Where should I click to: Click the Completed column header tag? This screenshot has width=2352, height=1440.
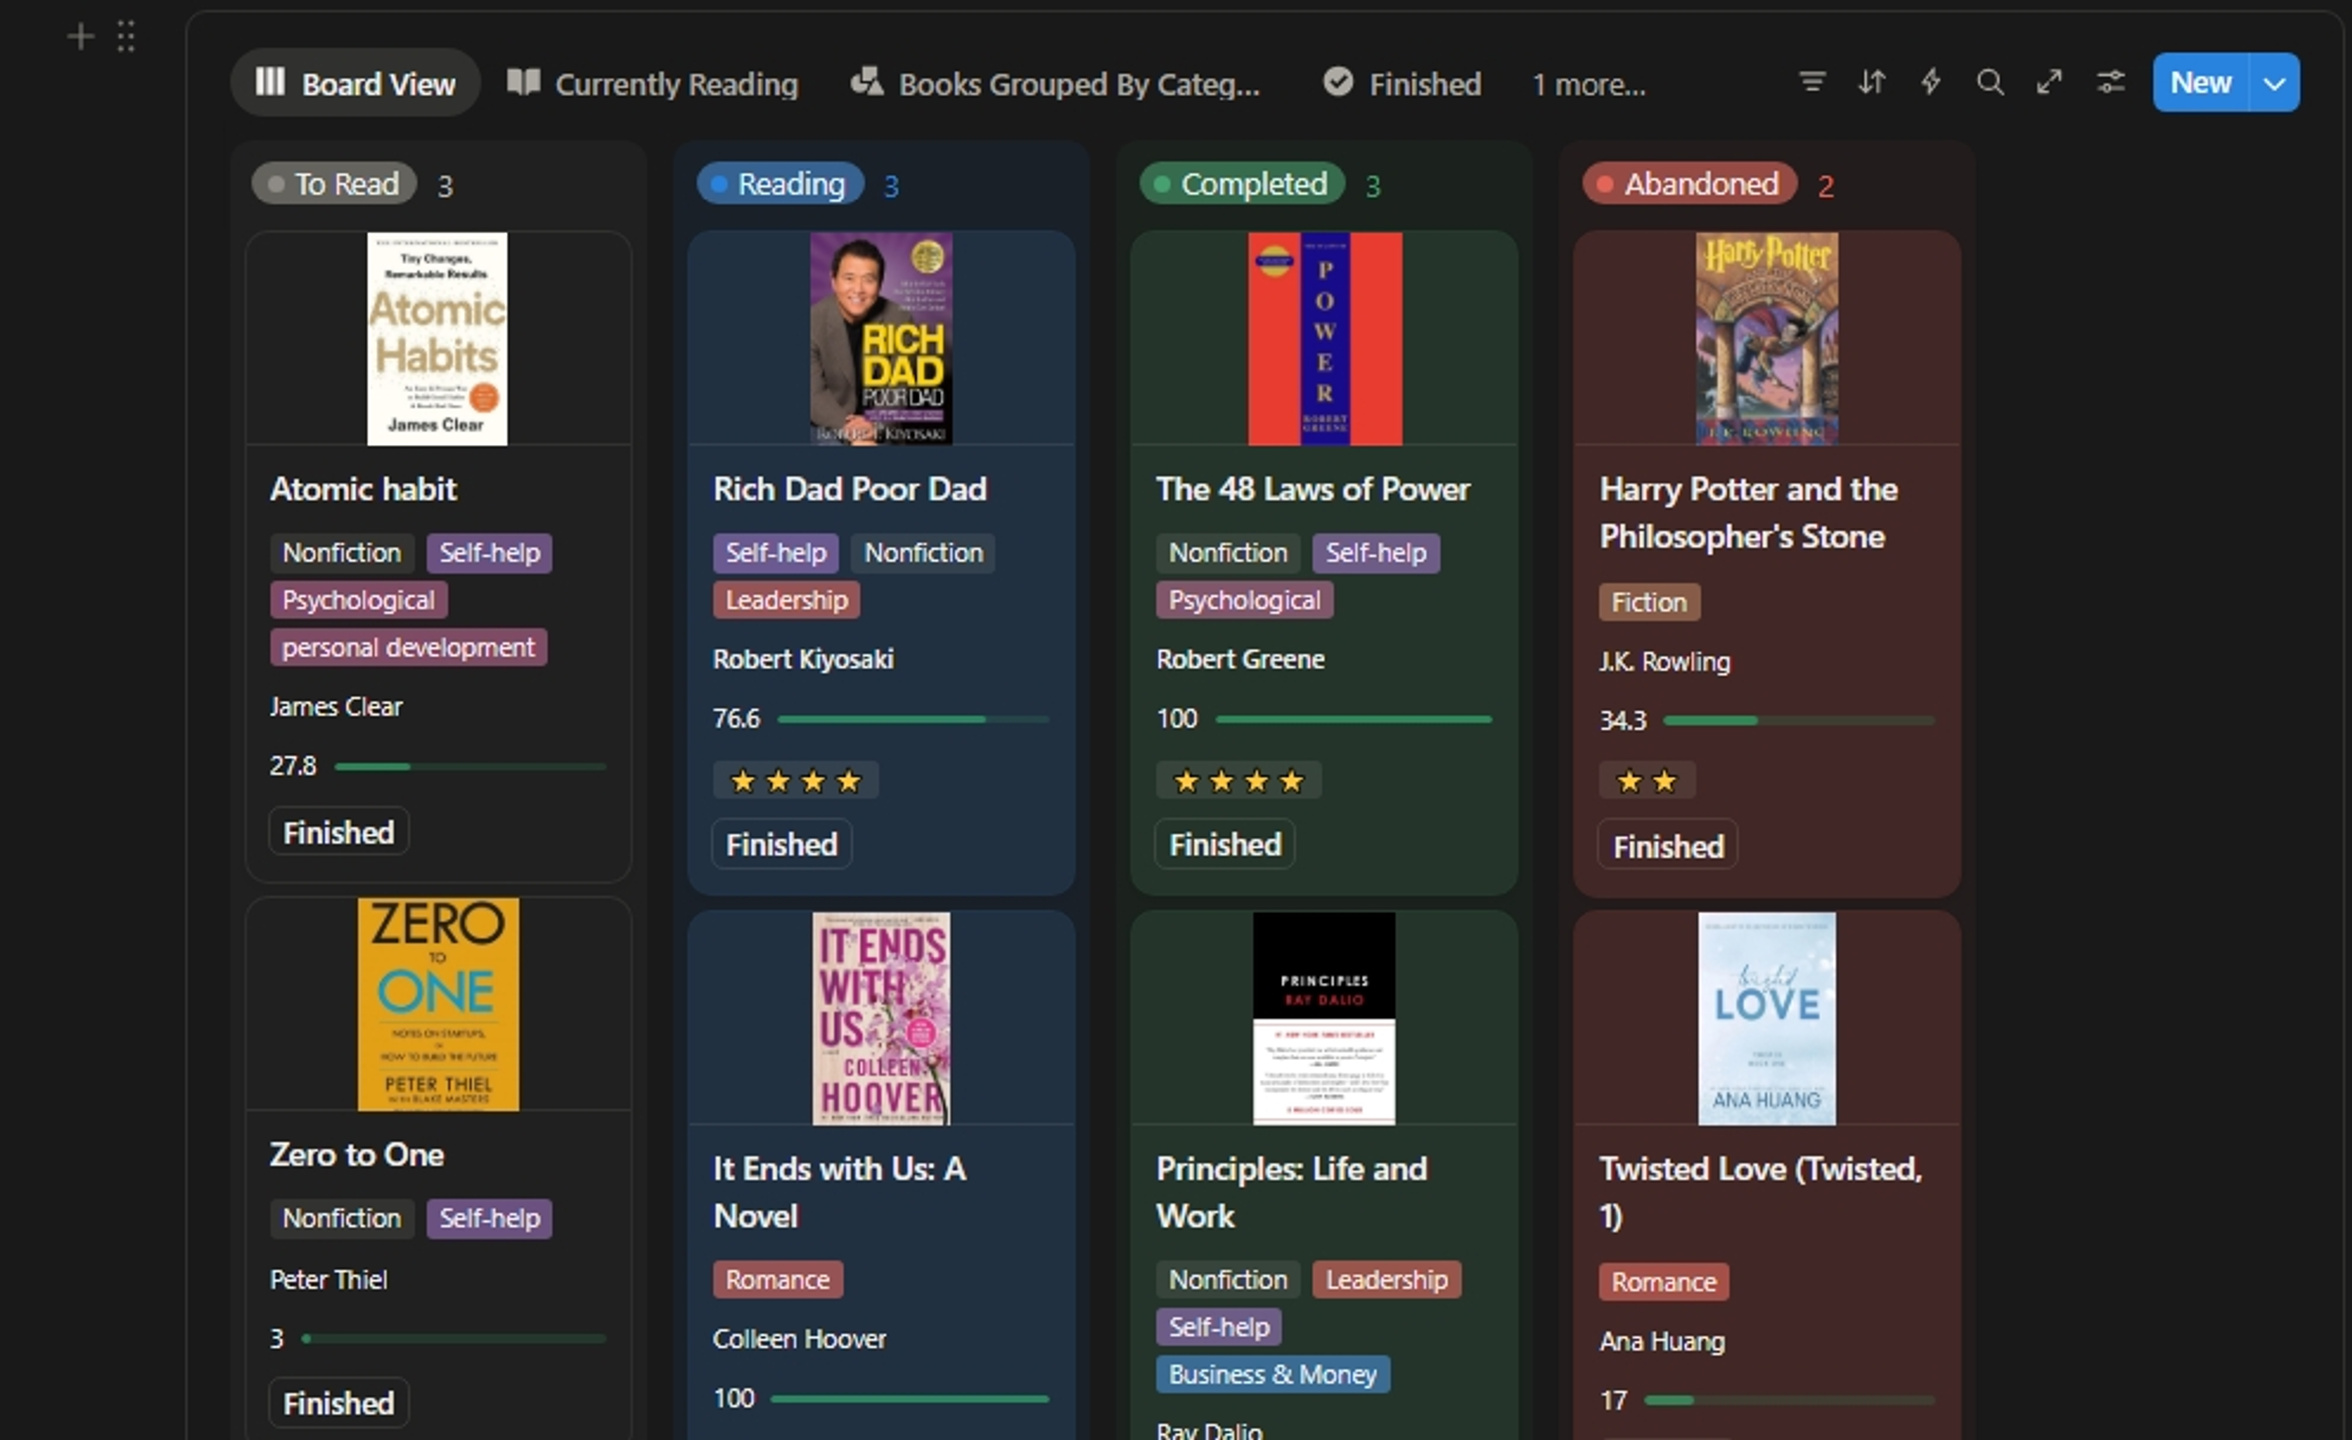pyautogui.click(x=1242, y=184)
